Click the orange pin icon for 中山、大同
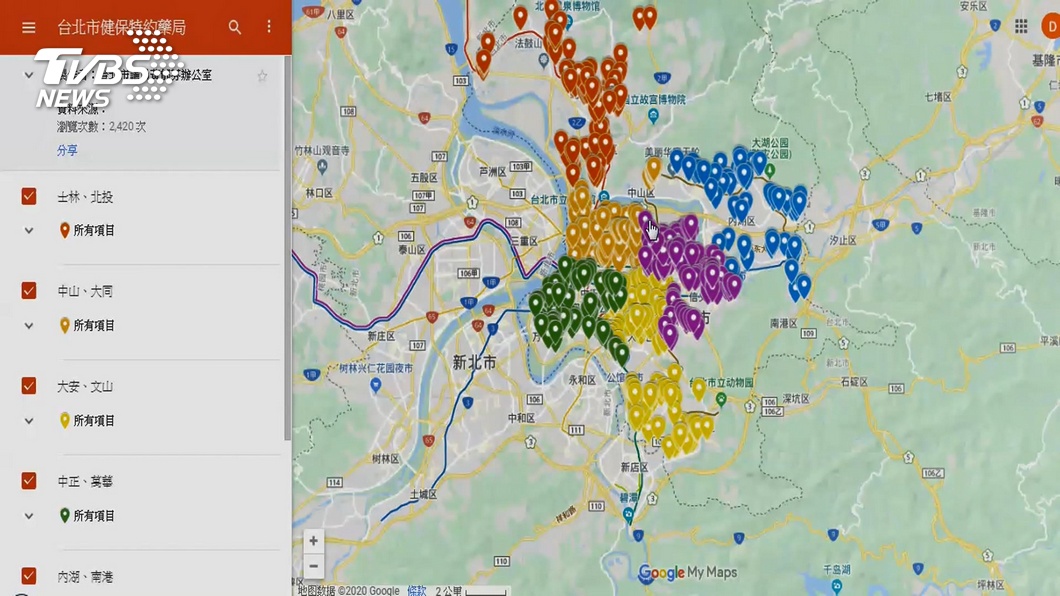The image size is (1060, 596). coord(64,326)
